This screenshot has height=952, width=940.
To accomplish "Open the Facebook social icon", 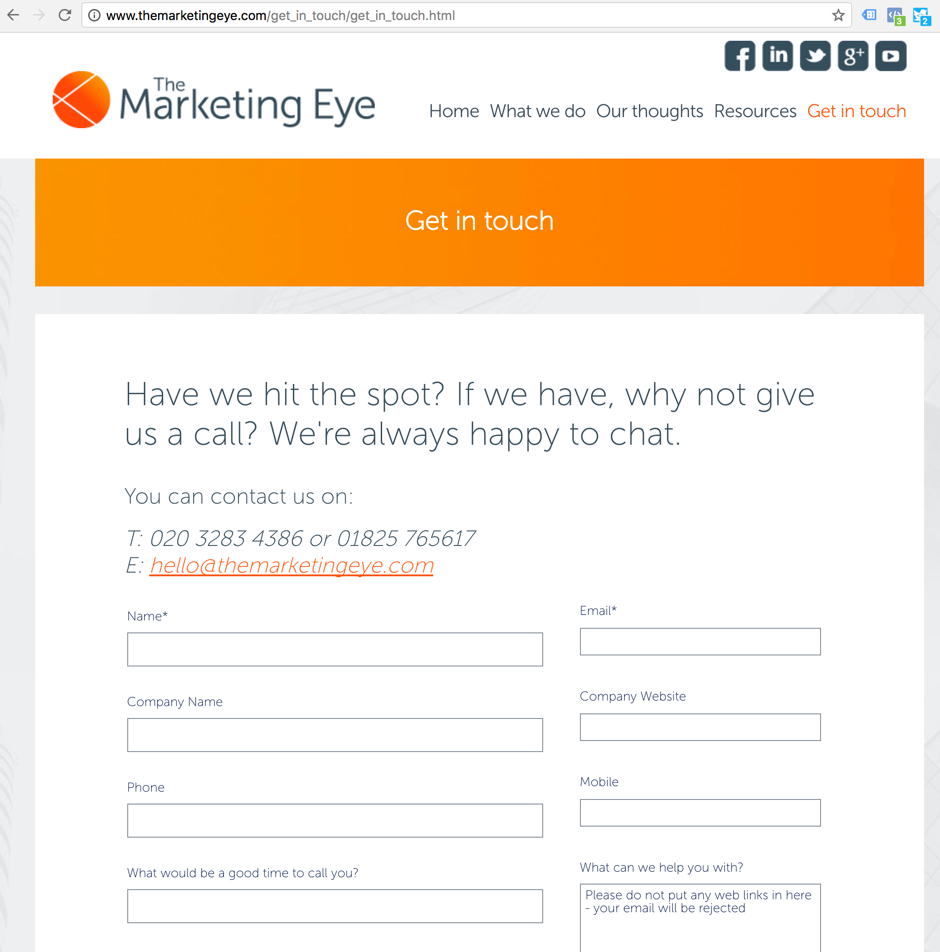I will tap(740, 56).
